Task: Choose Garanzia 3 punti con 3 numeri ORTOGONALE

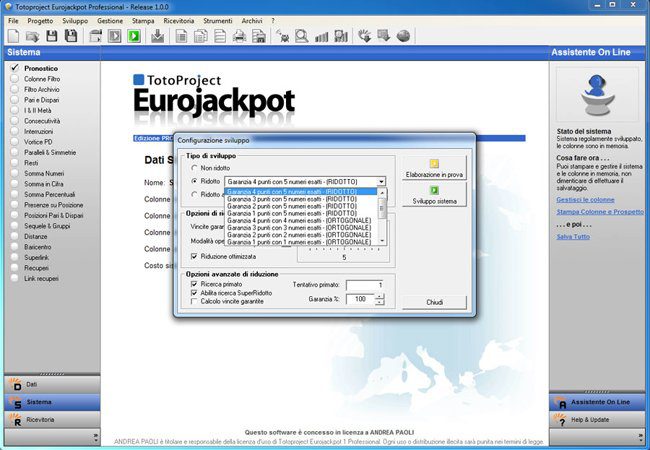Action: point(301,227)
